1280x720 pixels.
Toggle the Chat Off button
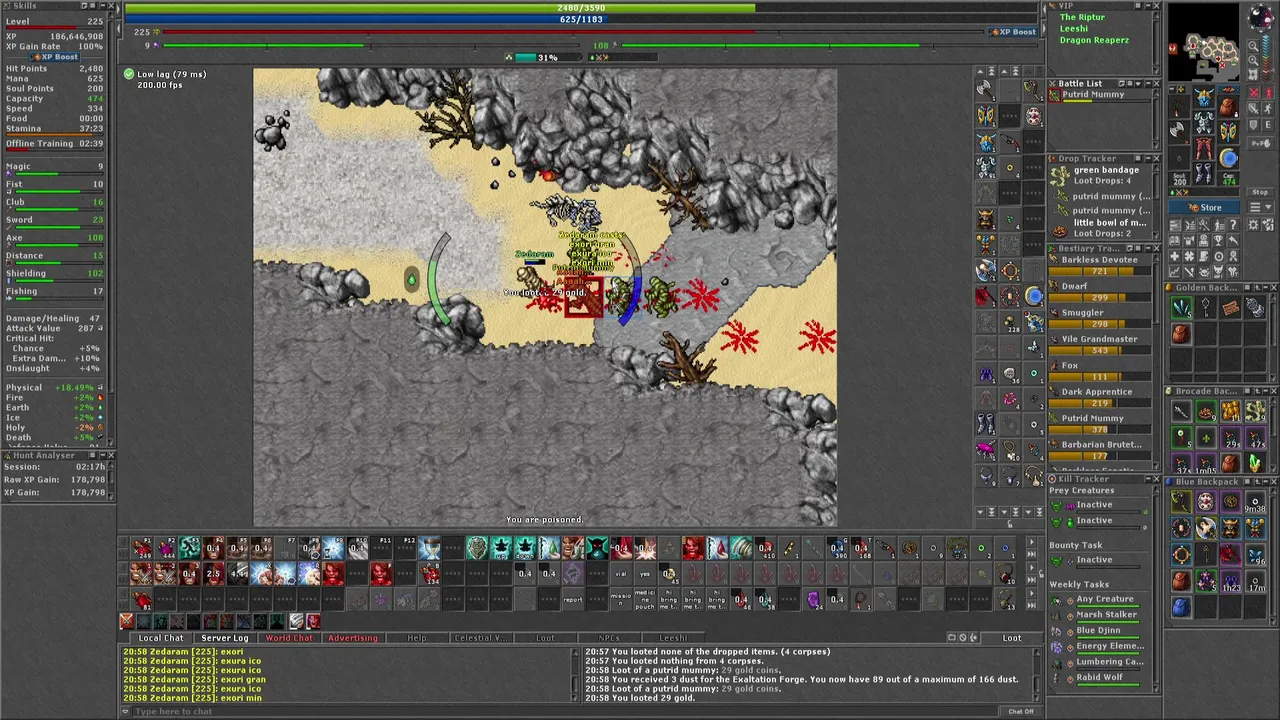pos(1021,711)
